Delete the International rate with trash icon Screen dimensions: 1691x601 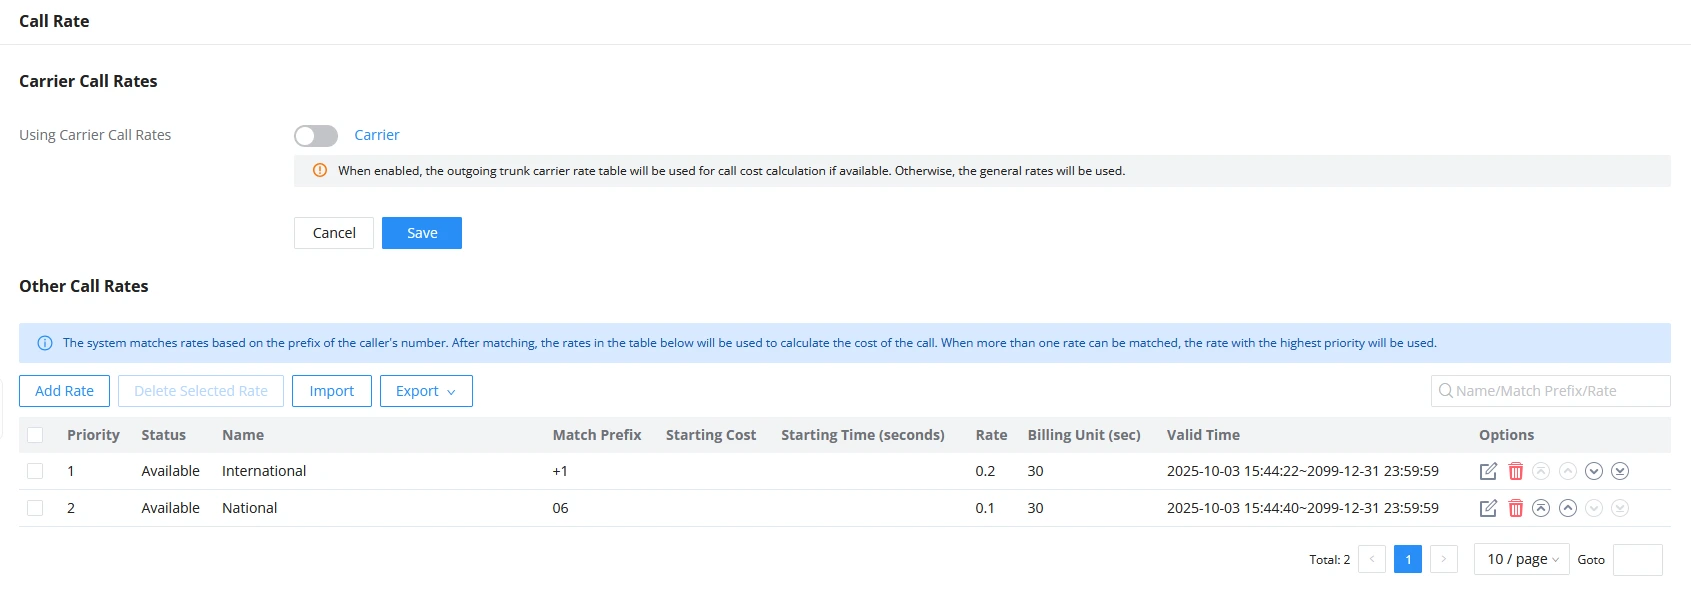tap(1516, 471)
